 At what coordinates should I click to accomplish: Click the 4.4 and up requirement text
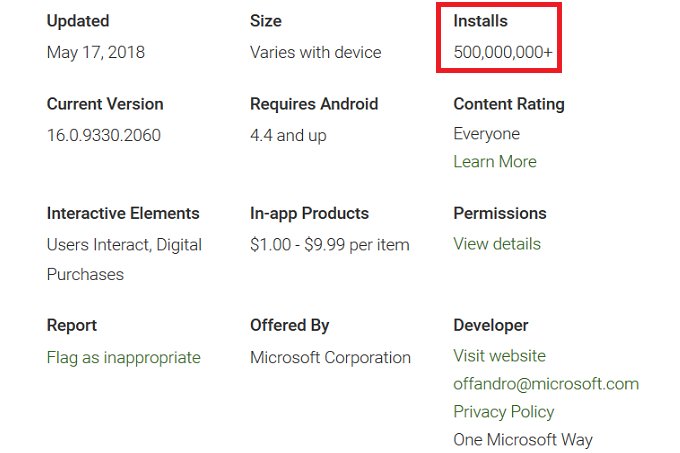pos(288,136)
